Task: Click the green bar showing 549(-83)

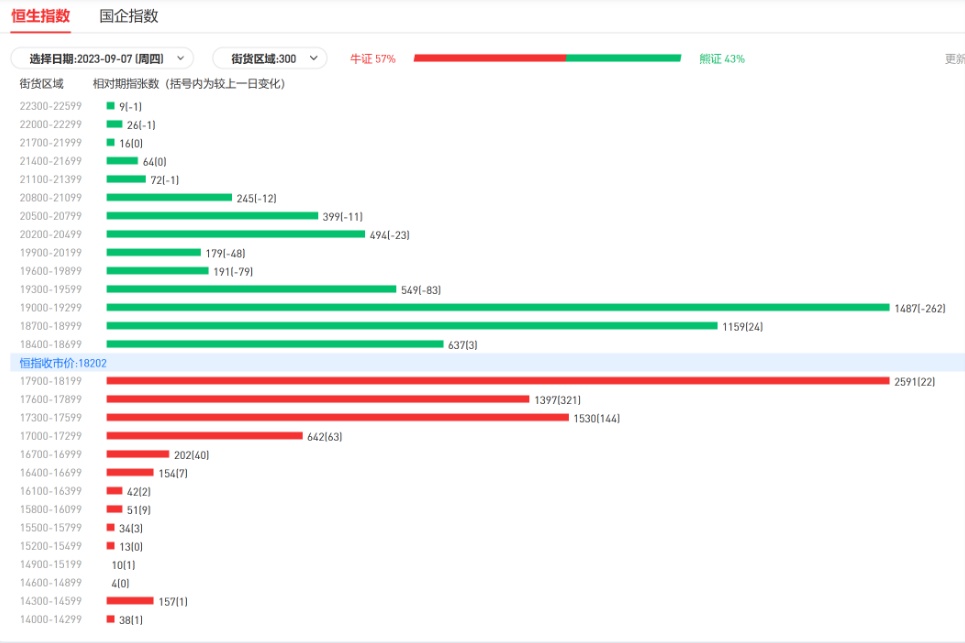Action: (x=251, y=289)
